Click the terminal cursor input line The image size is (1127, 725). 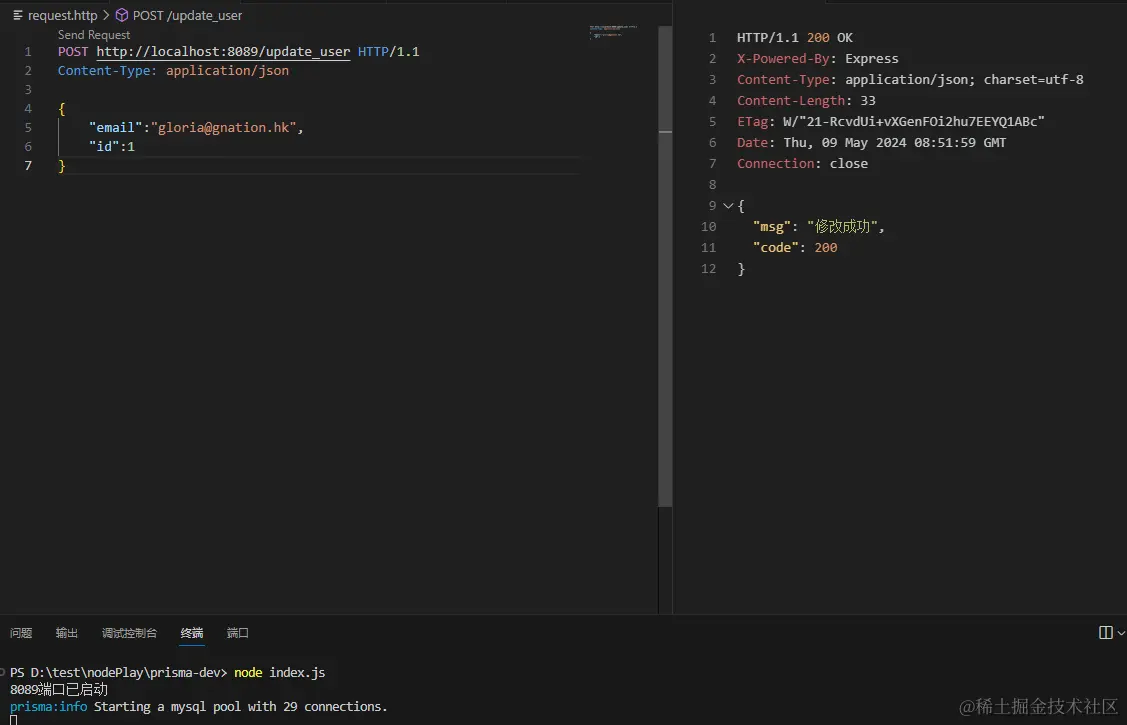(x=14, y=720)
